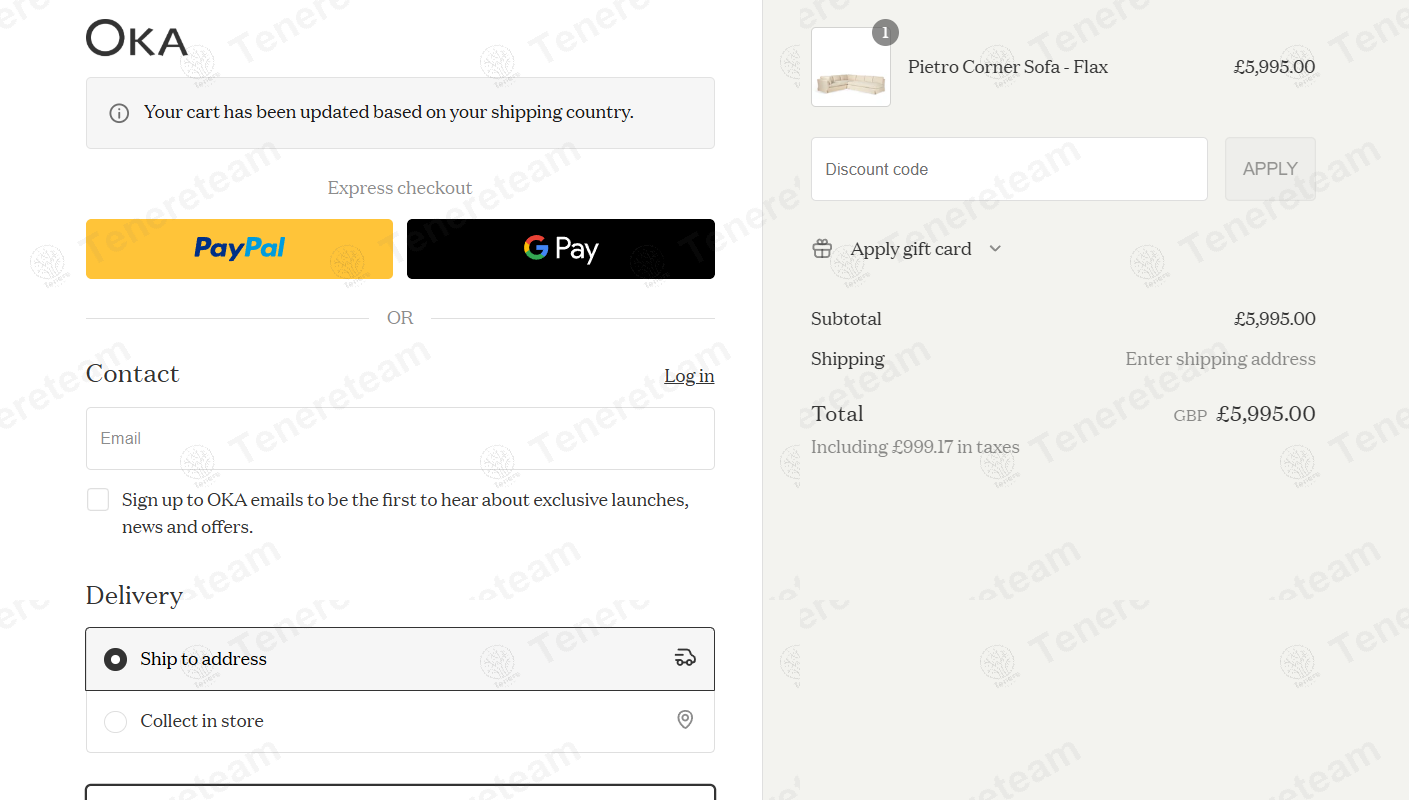Open the Pietro Corner Sofa thumbnail
Image resolution: width=1409 pixels, height=800 pixels.
(x=851, y=68)
